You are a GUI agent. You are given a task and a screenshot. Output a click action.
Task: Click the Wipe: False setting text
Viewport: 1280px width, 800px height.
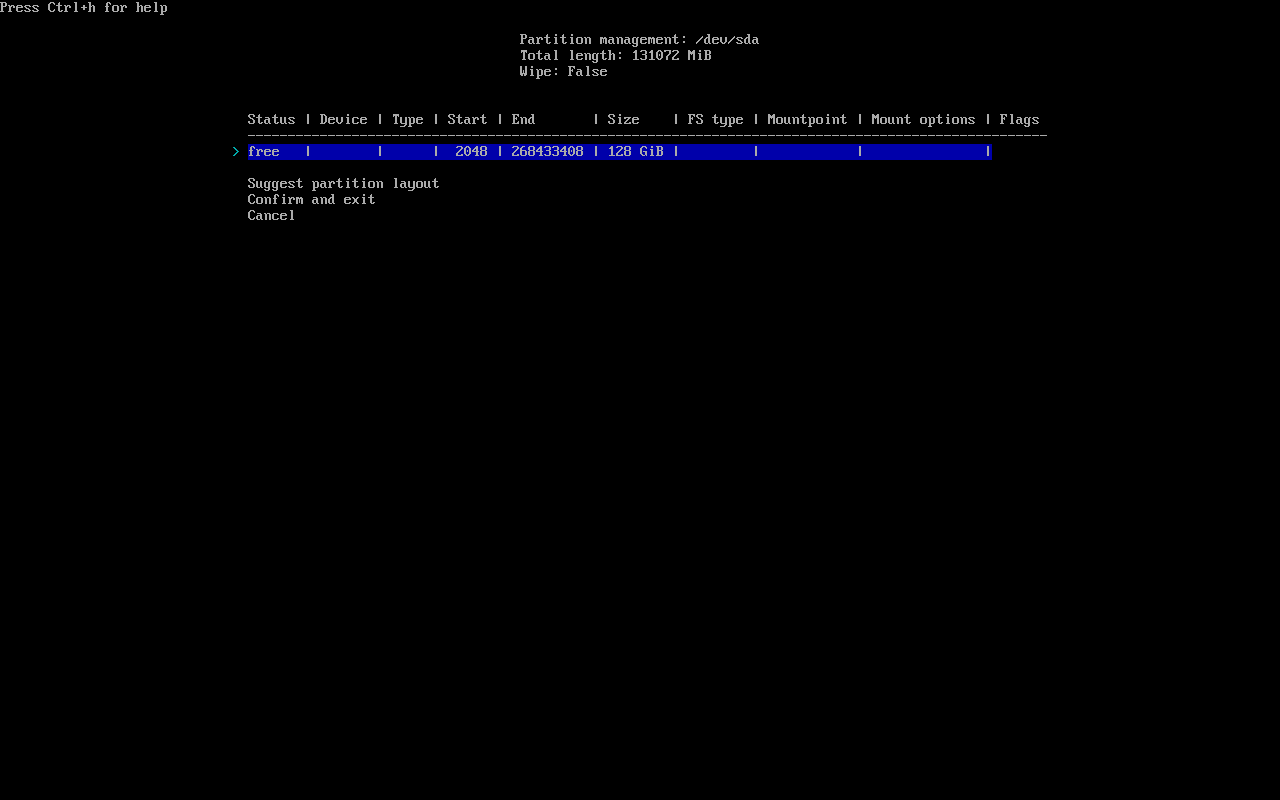click(563, 72)
